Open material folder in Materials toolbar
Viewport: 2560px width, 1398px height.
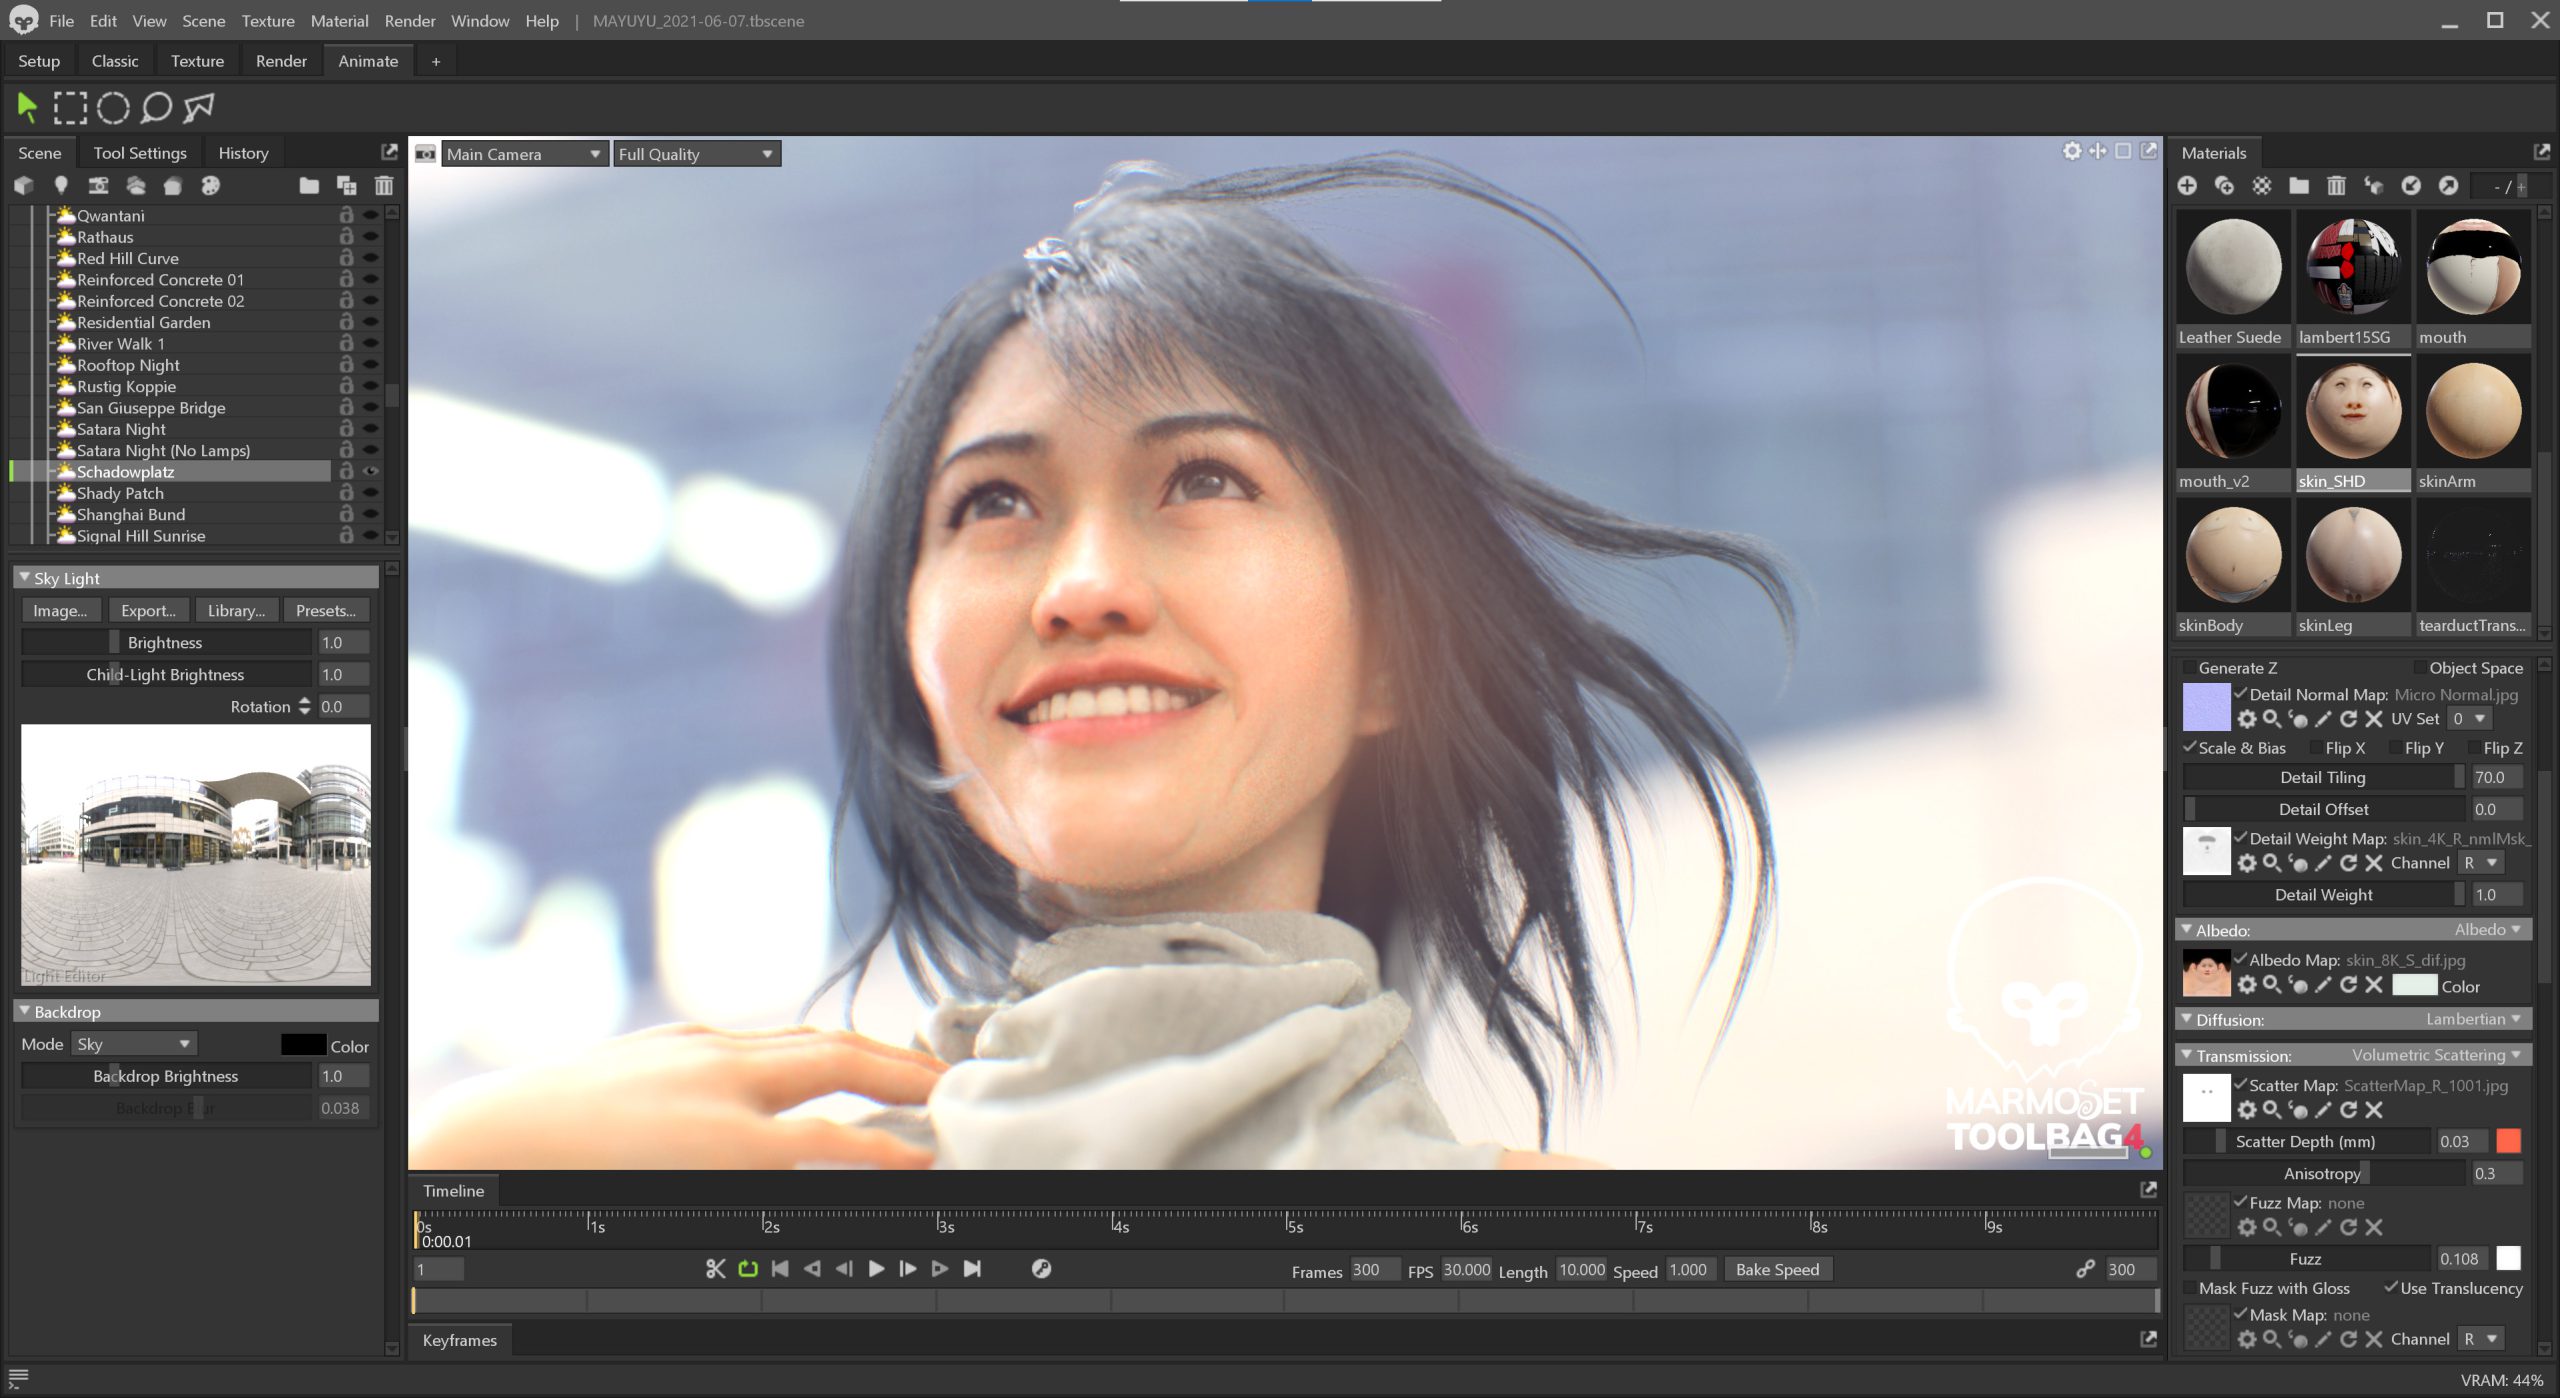click(2299, 186)
